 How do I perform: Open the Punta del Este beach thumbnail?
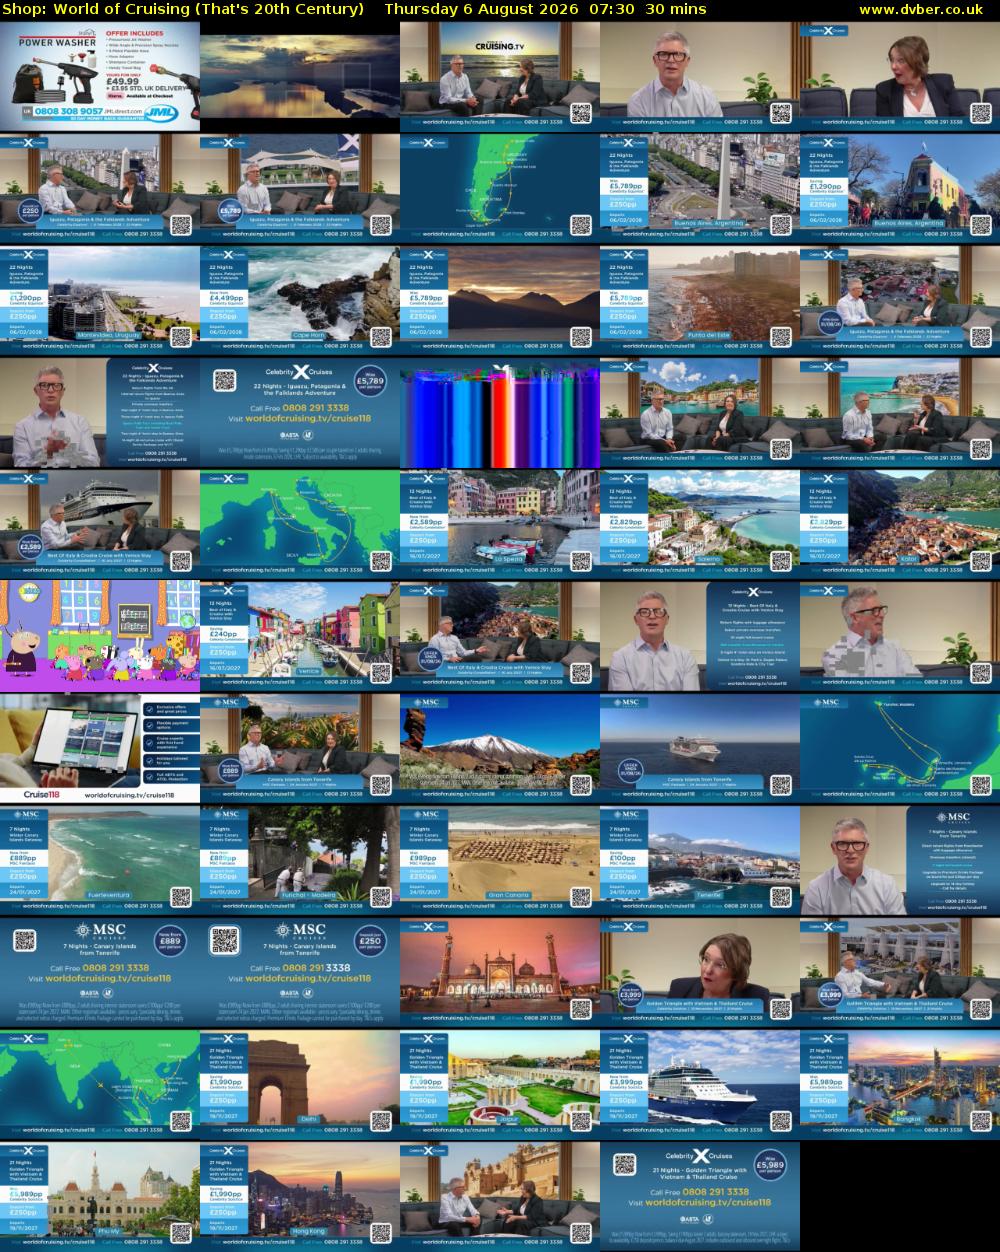point(700,301)
